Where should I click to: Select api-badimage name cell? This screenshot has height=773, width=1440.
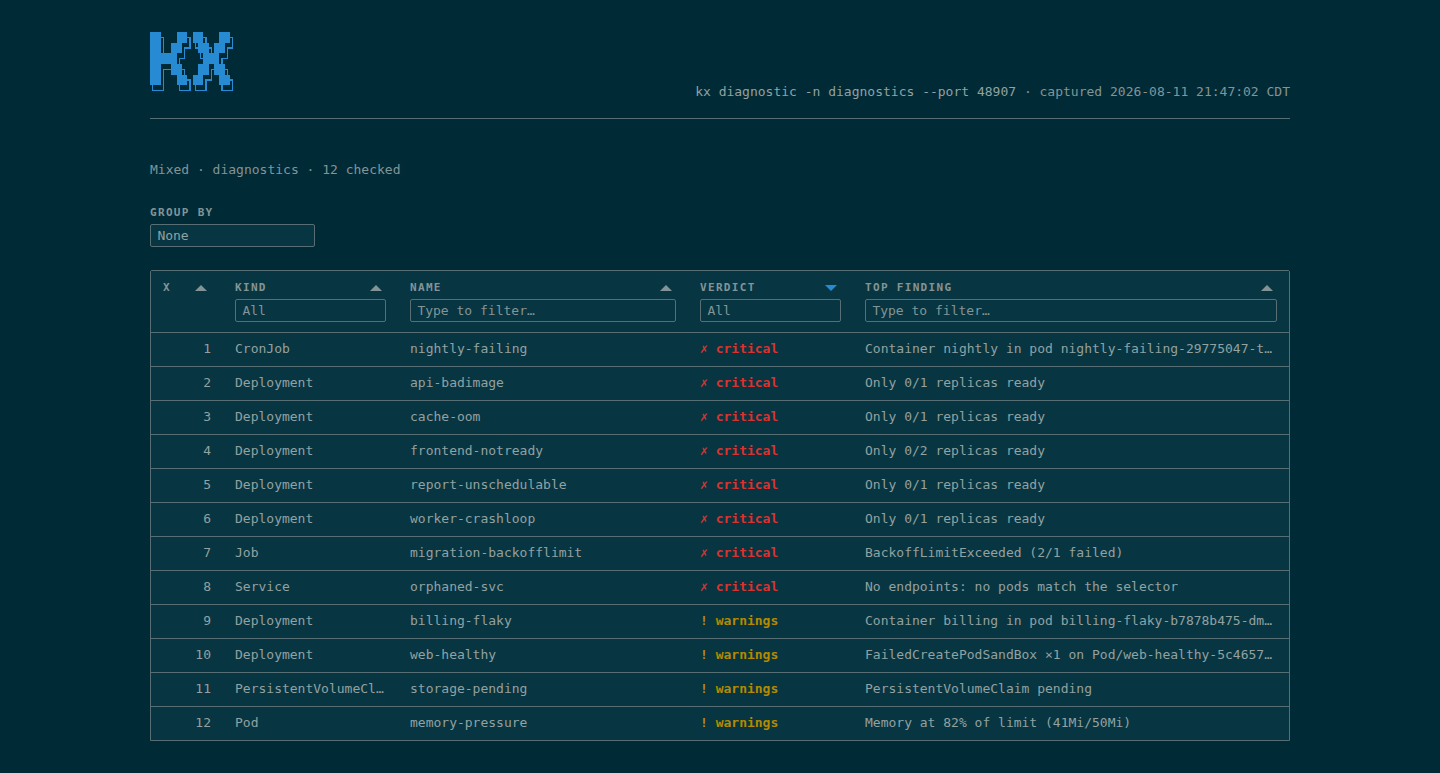pyautogui.click(x=457, y=383)
